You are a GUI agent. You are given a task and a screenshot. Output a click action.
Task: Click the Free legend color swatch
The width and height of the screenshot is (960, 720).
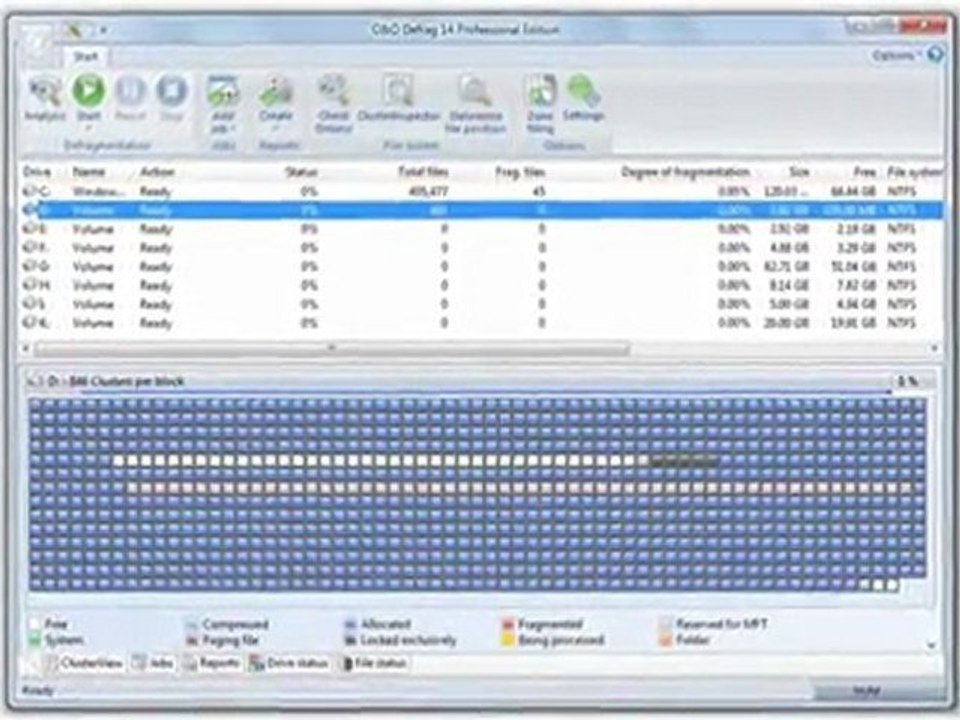pos(35,624)
